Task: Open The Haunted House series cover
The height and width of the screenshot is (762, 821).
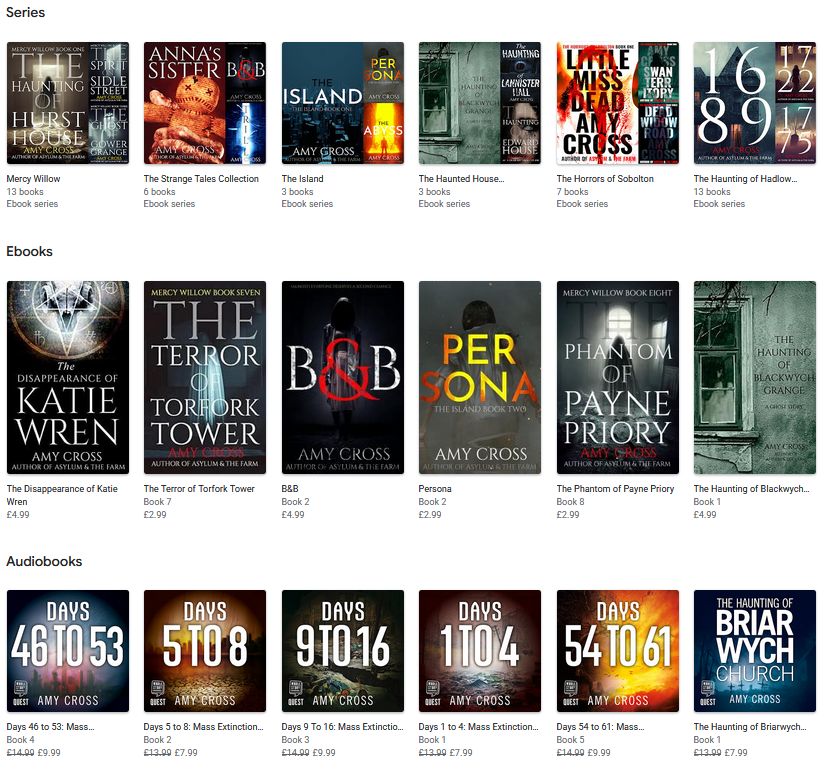Action: click(x=480, y=103)
